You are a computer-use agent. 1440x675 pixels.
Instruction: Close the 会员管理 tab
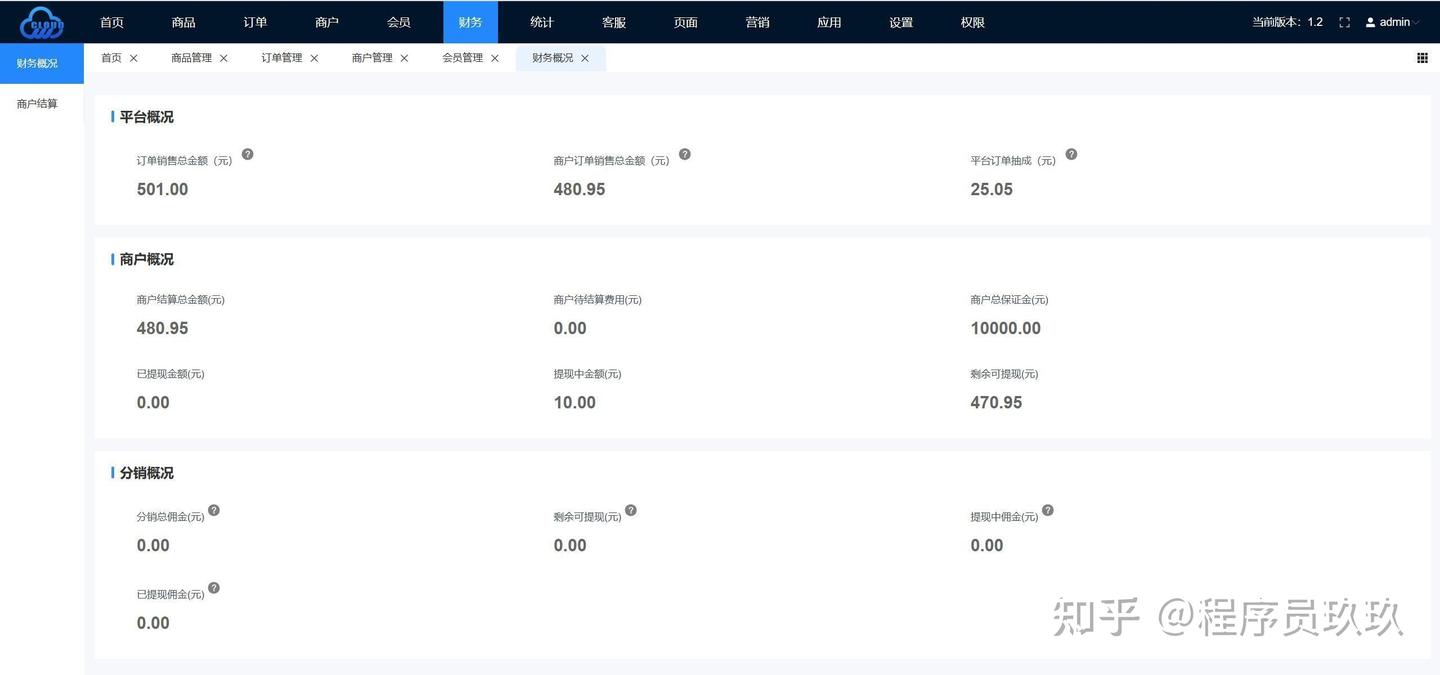point(494,57)
